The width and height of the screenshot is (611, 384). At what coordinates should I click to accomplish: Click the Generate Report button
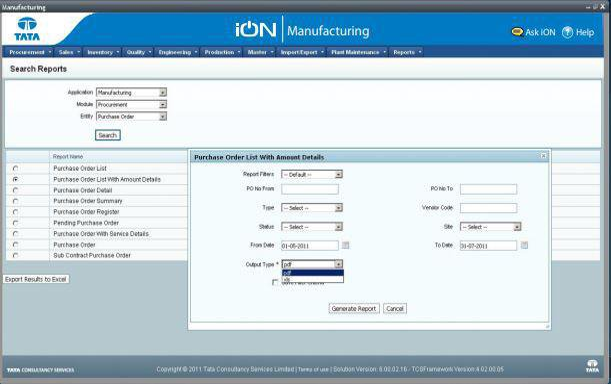pos(354,308)
